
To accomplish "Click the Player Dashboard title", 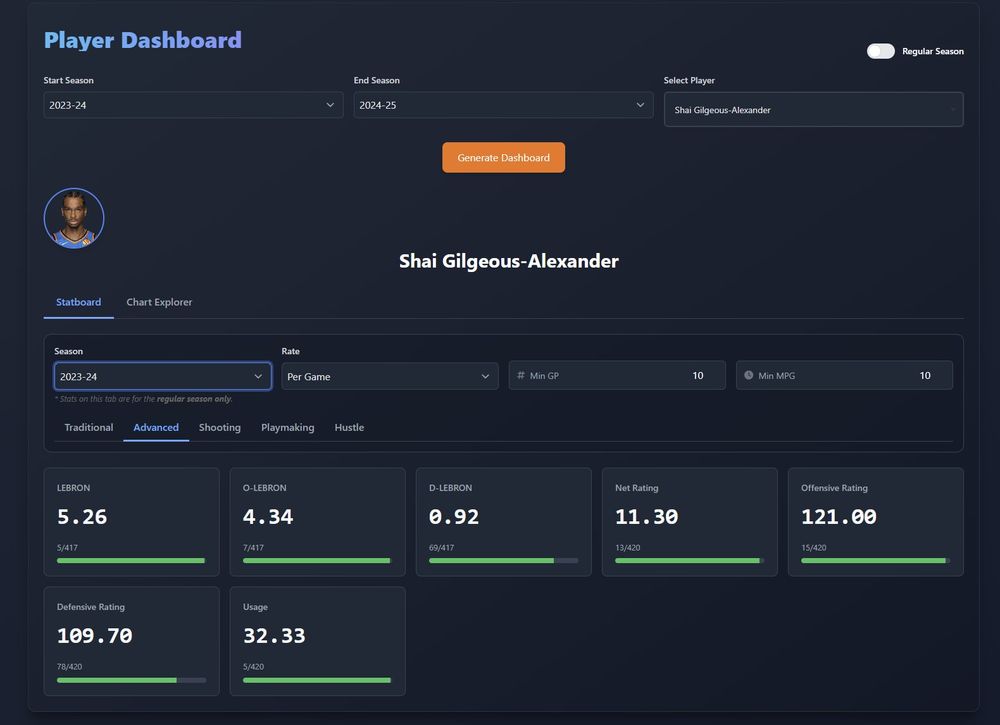I will pos(143,40).
